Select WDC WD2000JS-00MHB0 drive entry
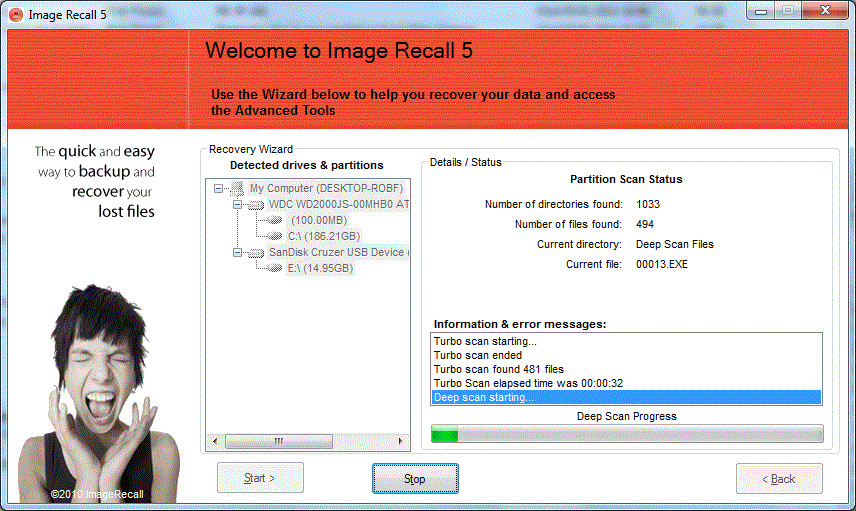The height and width of the screenshot is (511, 856). [x=338, y=204]
